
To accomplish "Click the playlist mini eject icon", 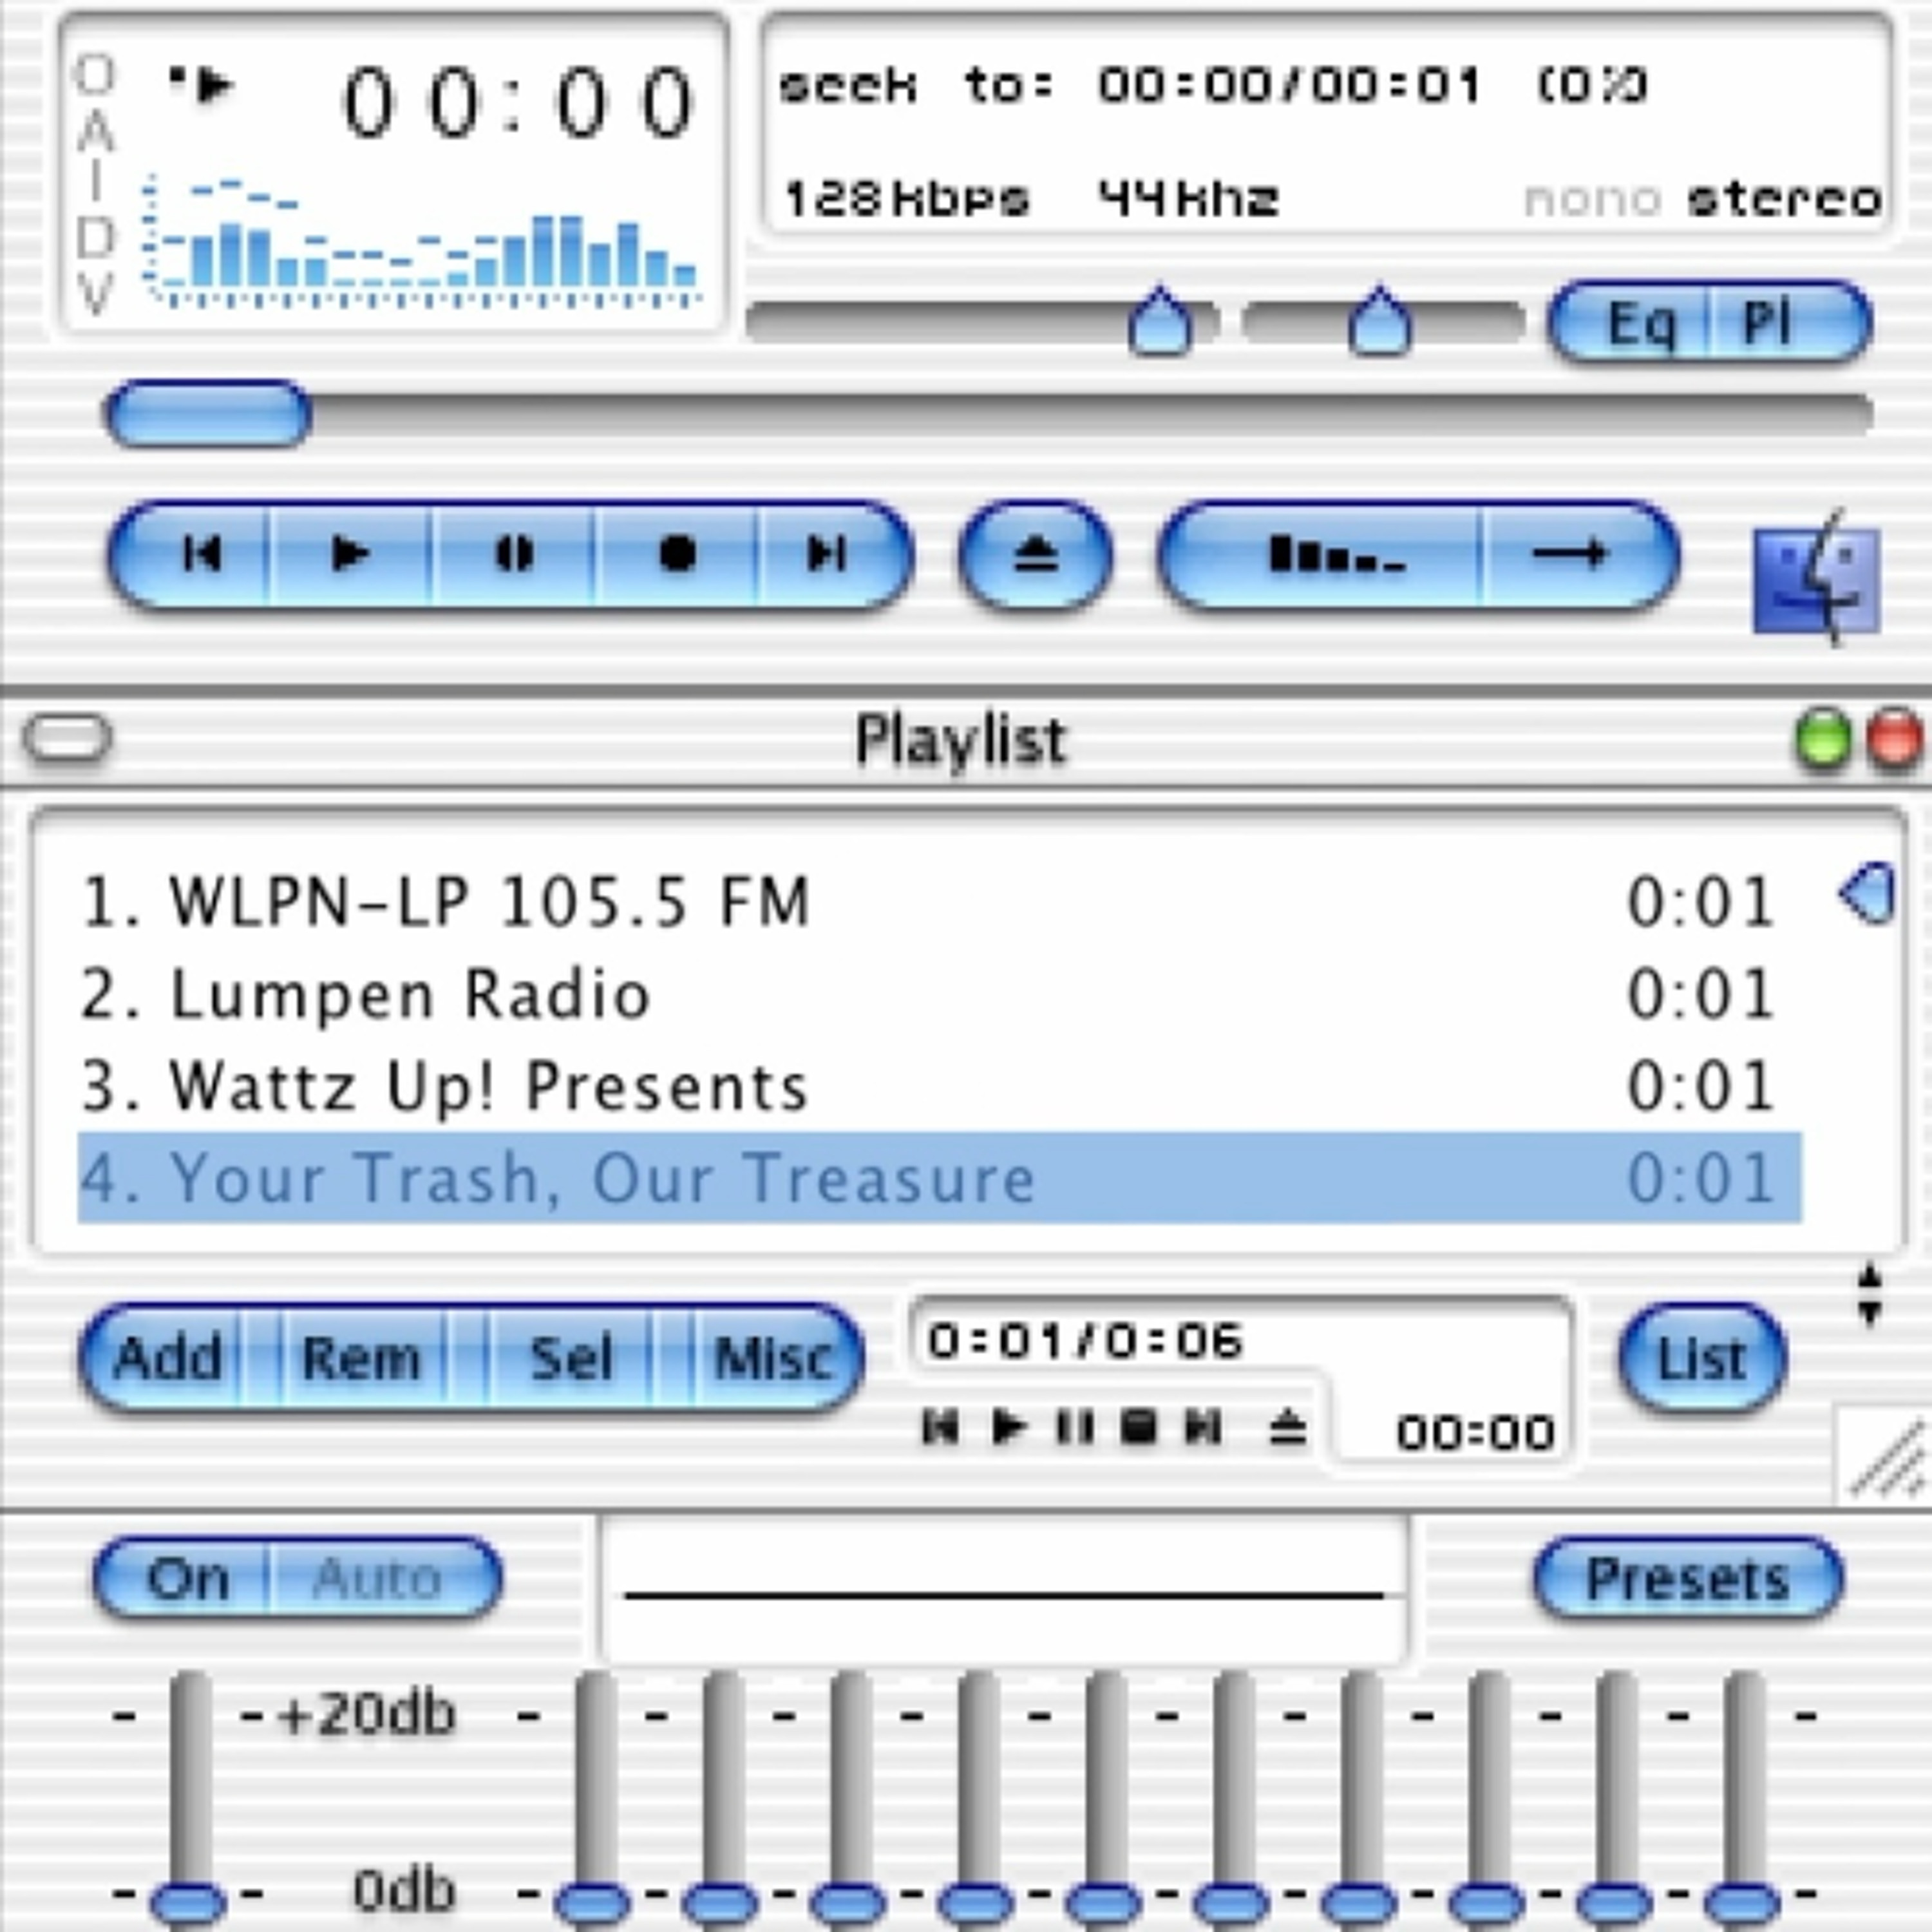I will coord(1287,1427).
